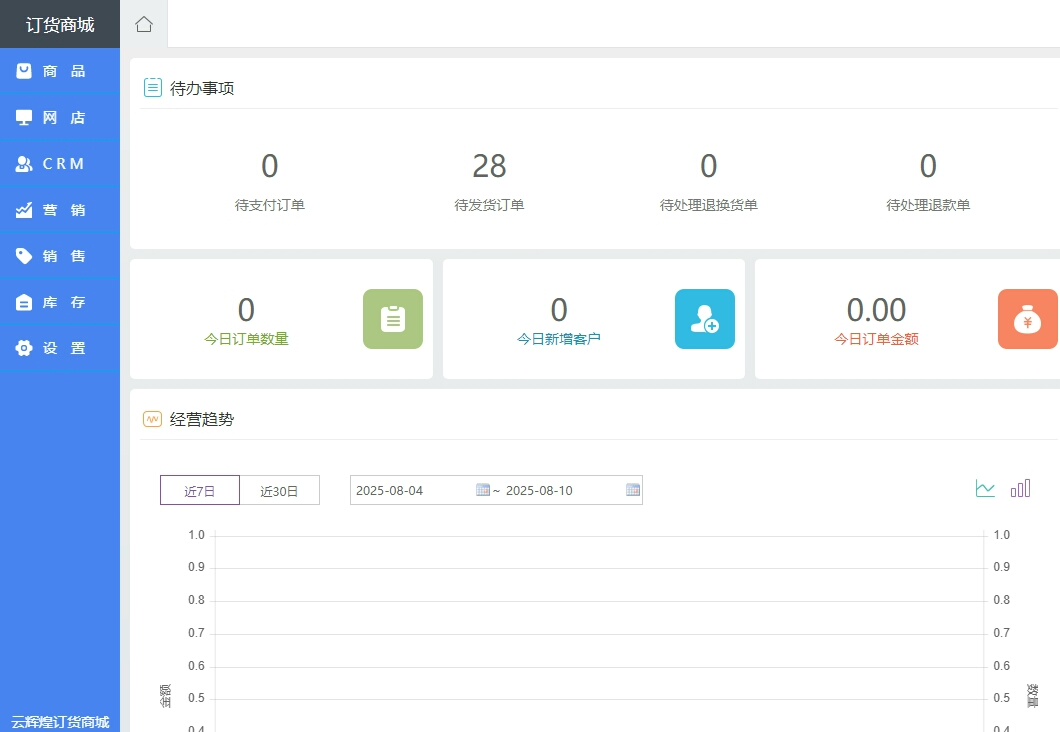Switch to bar chart view
Viewport: 1060px width, 732px height.
(1020, 488)
